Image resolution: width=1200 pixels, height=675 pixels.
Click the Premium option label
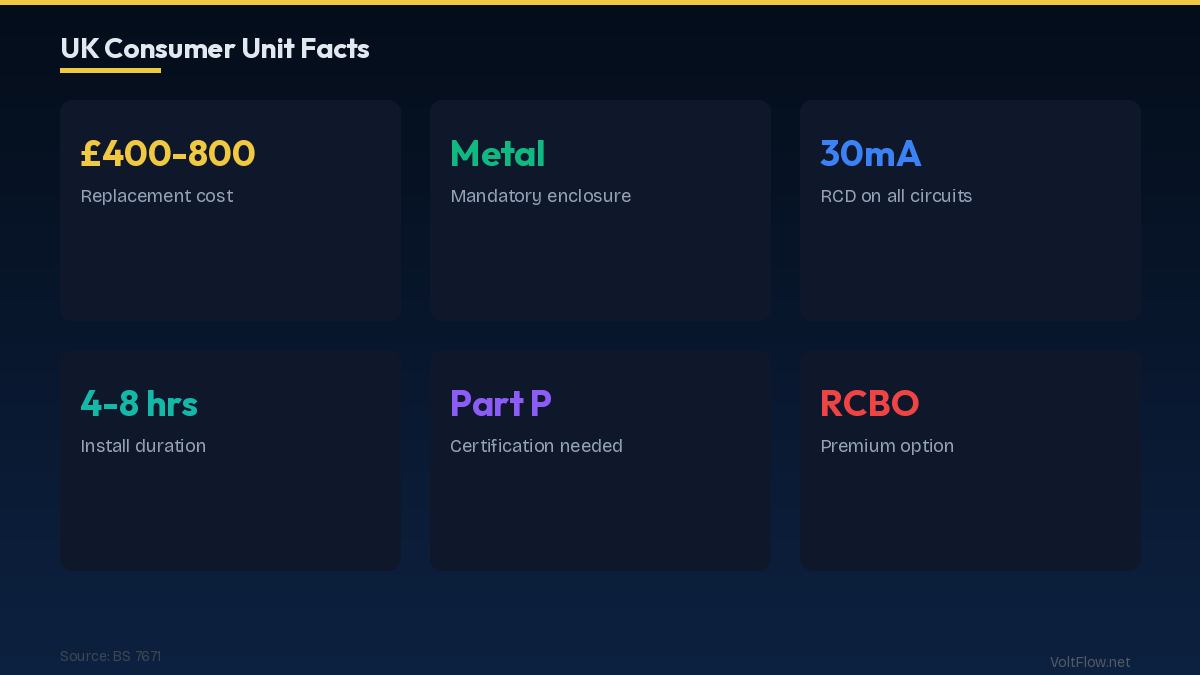click(x=887, y=446)
